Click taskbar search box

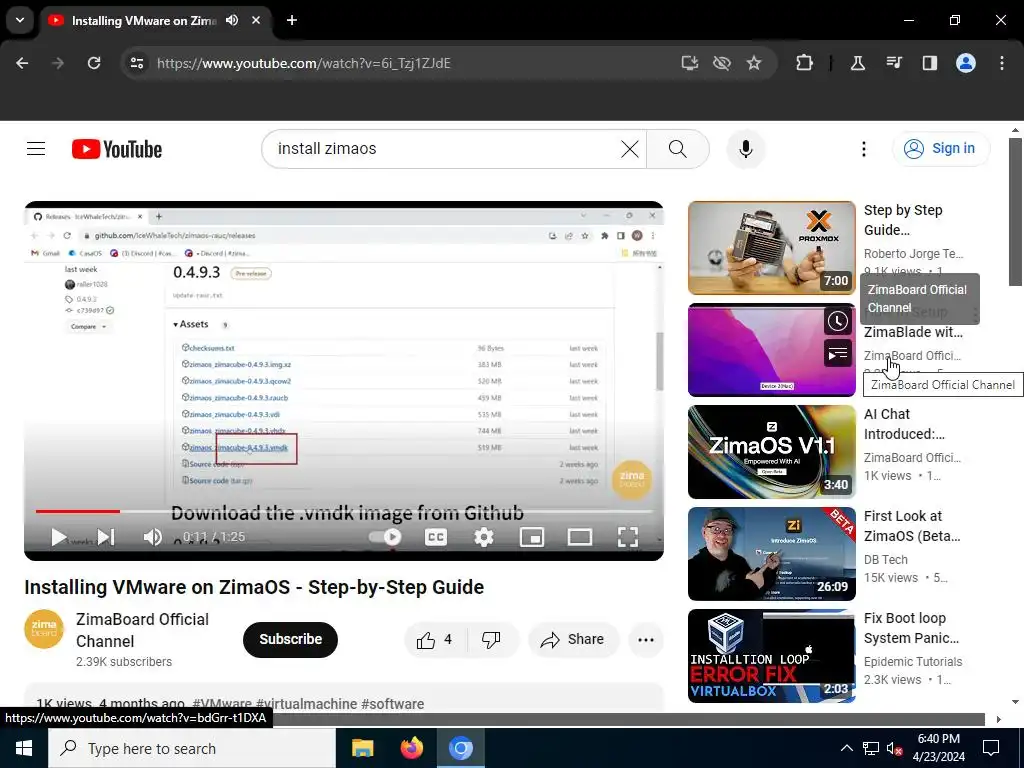192,748
